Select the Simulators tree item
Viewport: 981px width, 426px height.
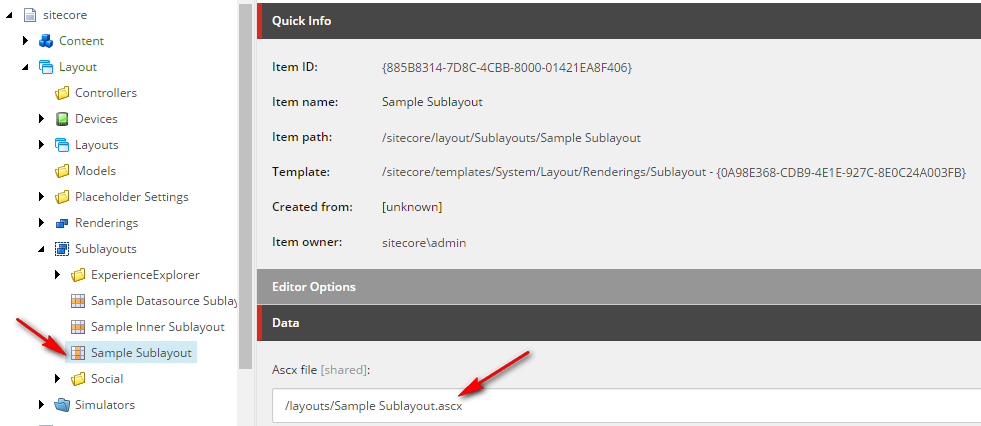[x=104, y=405]
